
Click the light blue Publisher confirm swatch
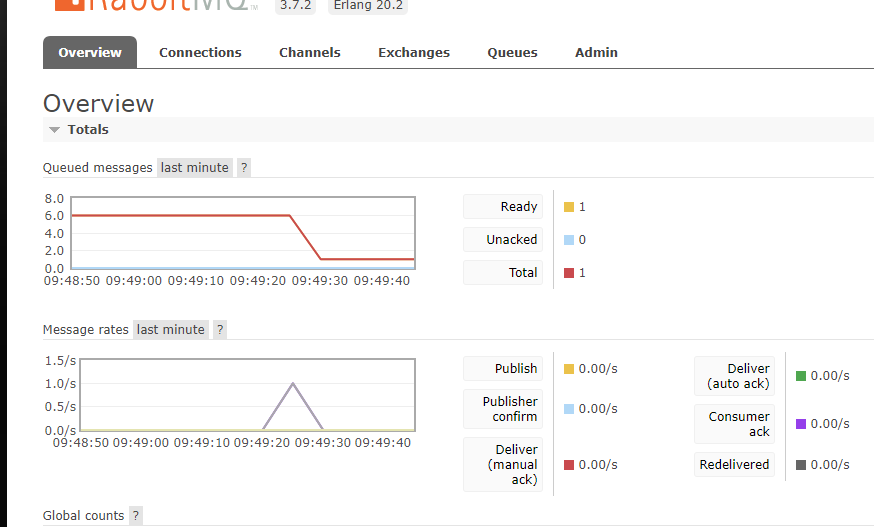click(569, 409)
